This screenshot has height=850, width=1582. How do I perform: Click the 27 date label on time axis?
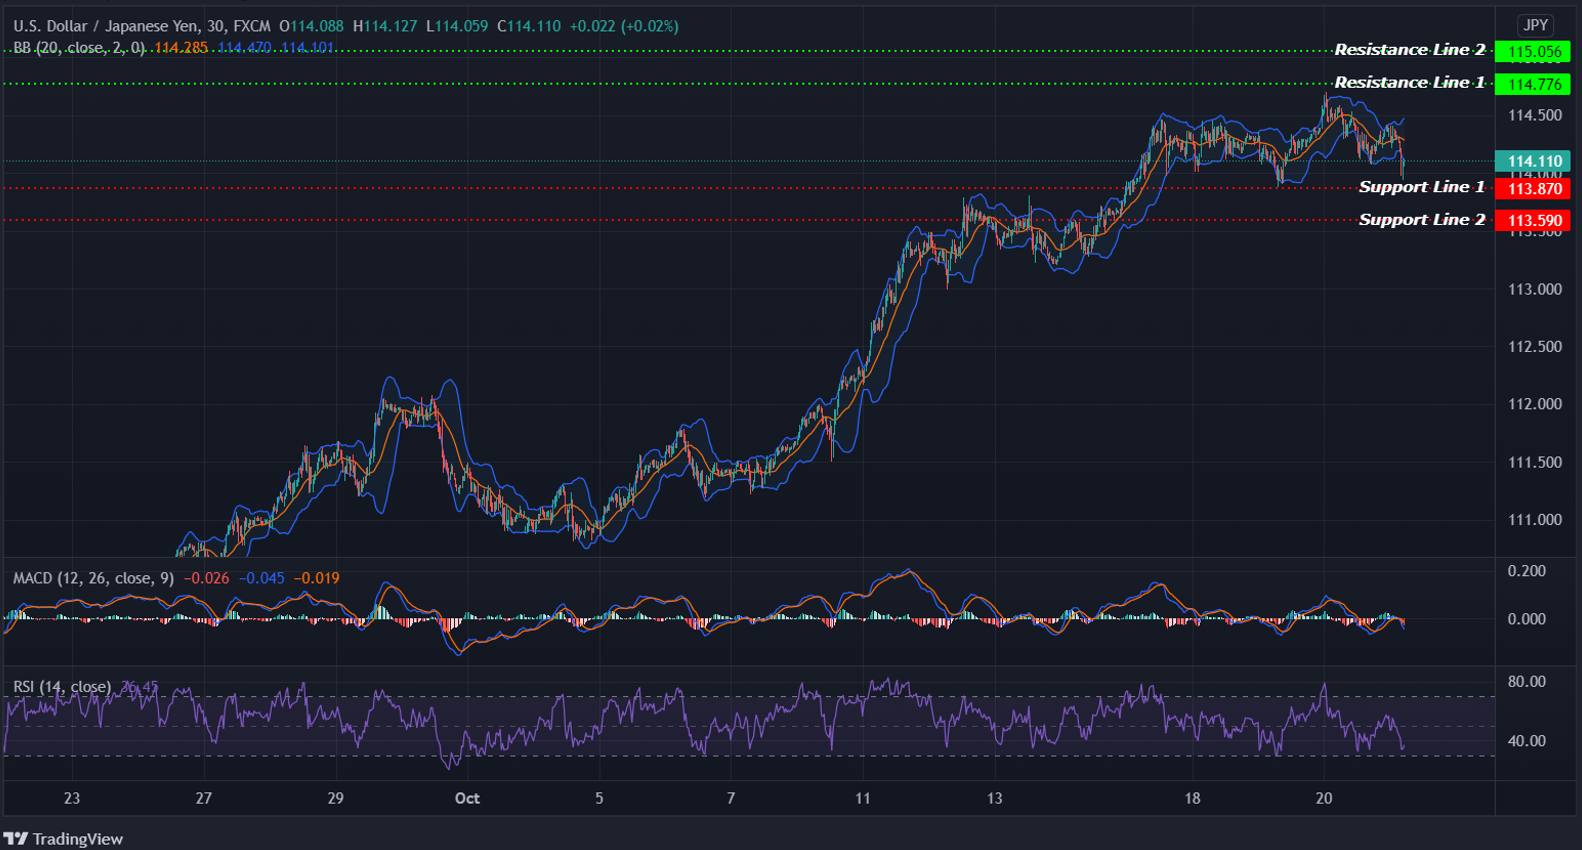click(x=204, y=798)
